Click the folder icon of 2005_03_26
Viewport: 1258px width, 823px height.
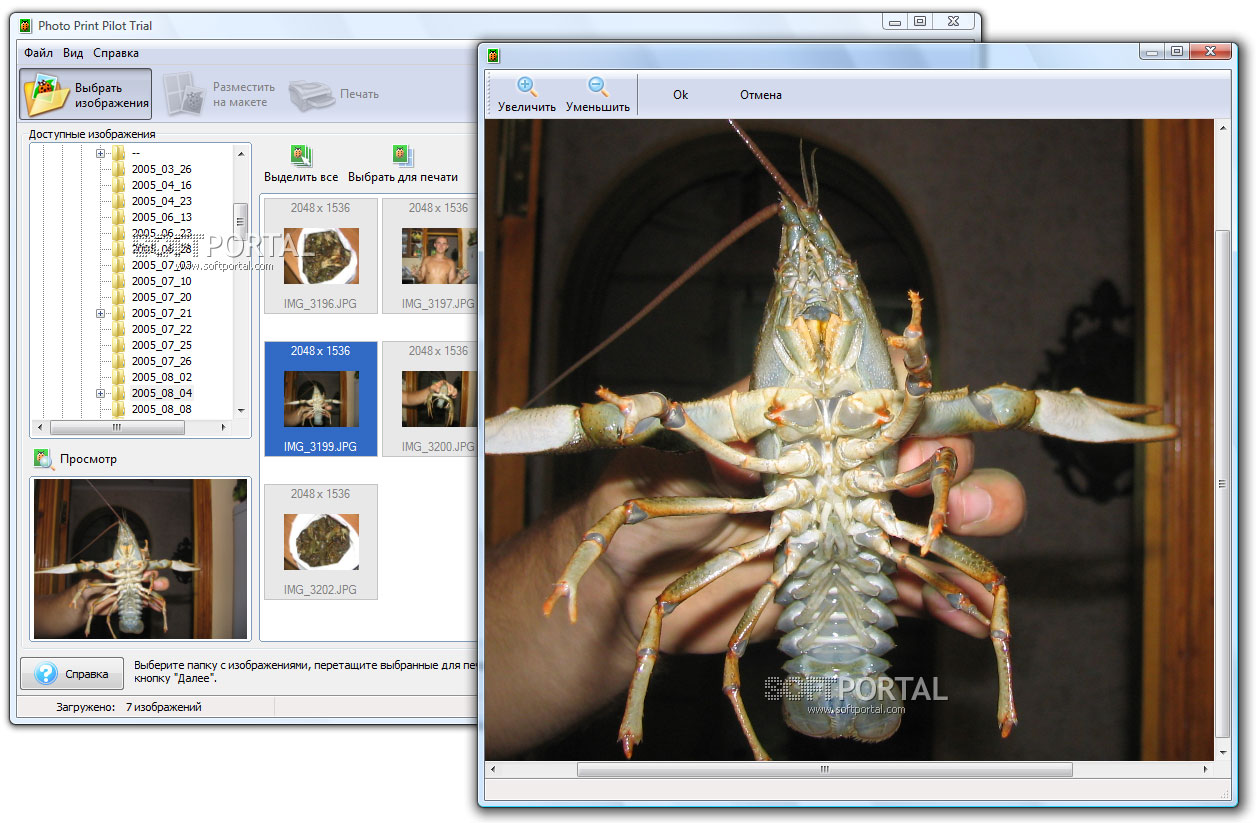pos(119,169)
